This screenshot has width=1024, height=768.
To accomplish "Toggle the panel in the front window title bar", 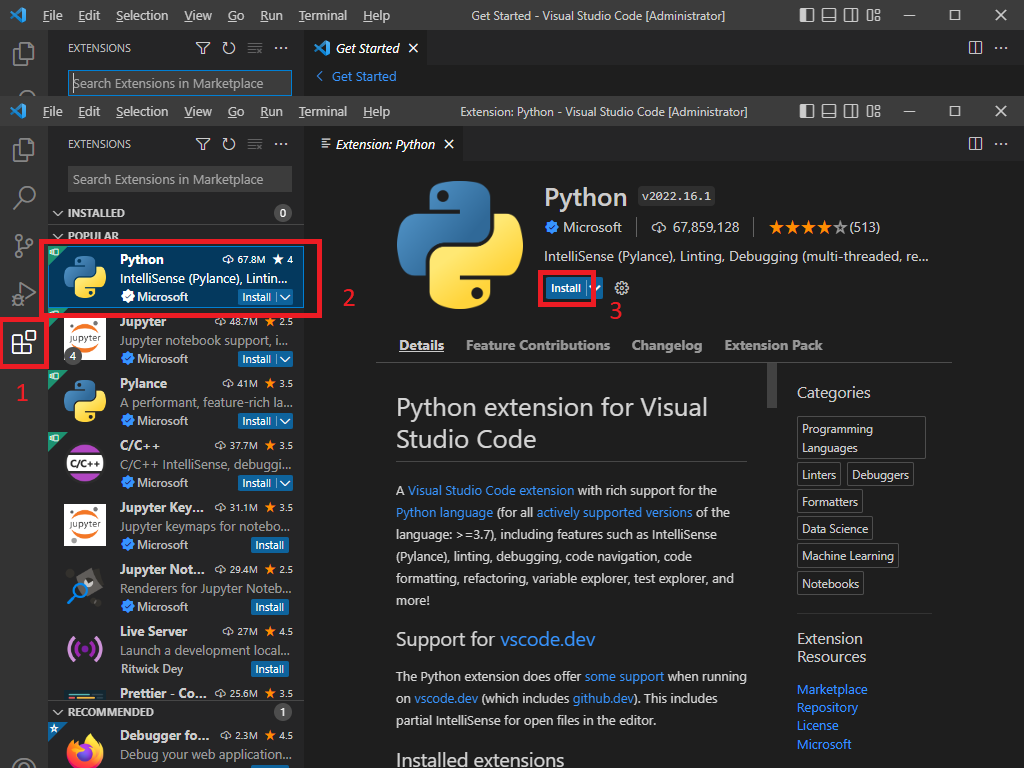I will coord(829,111).
